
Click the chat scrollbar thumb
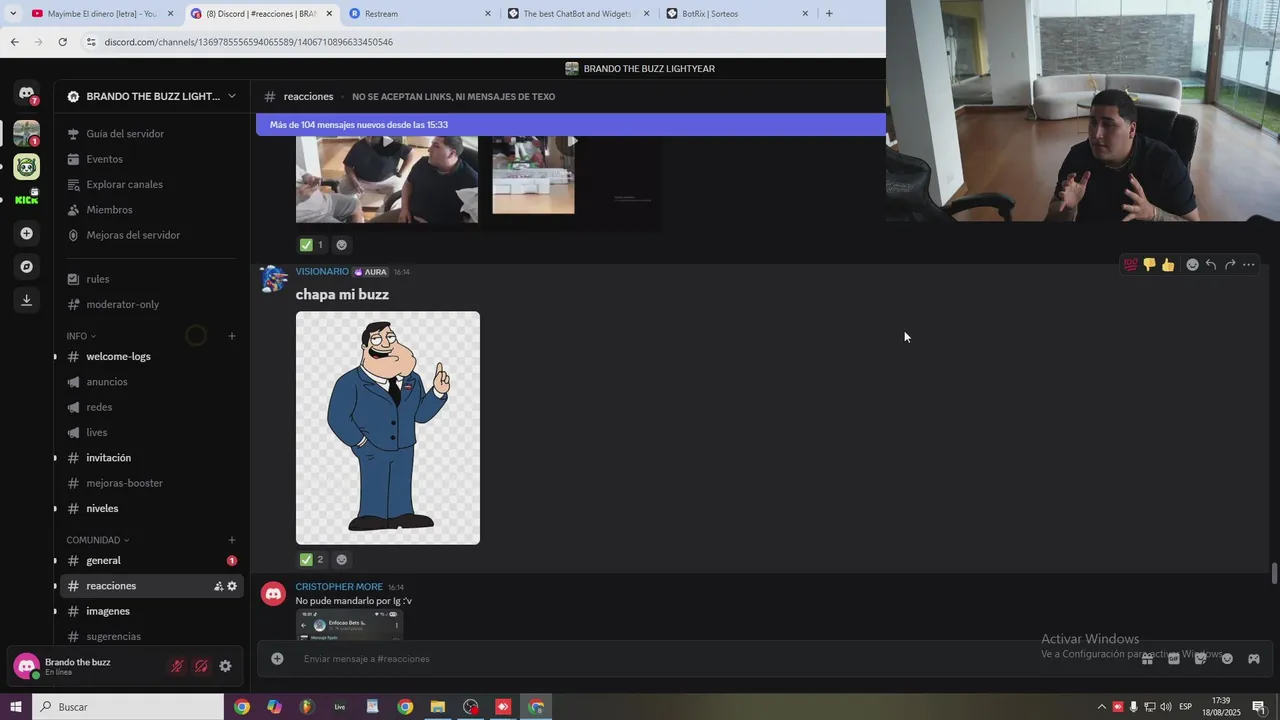1274,574
